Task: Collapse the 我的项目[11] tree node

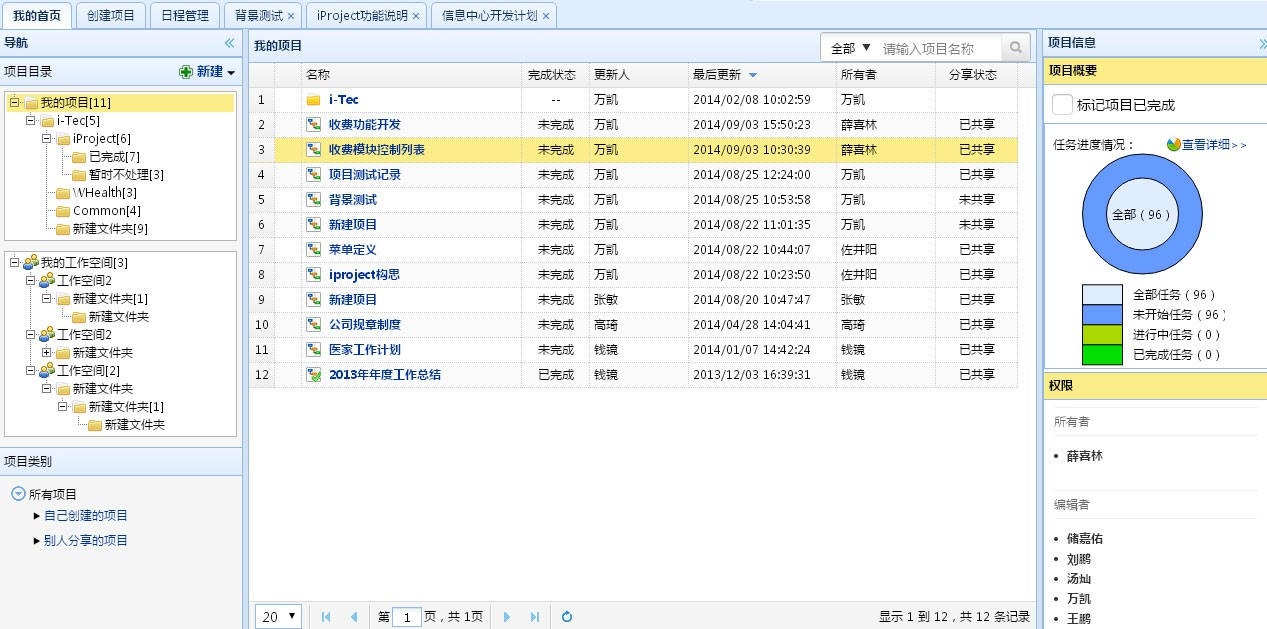Action: (14, 103)
